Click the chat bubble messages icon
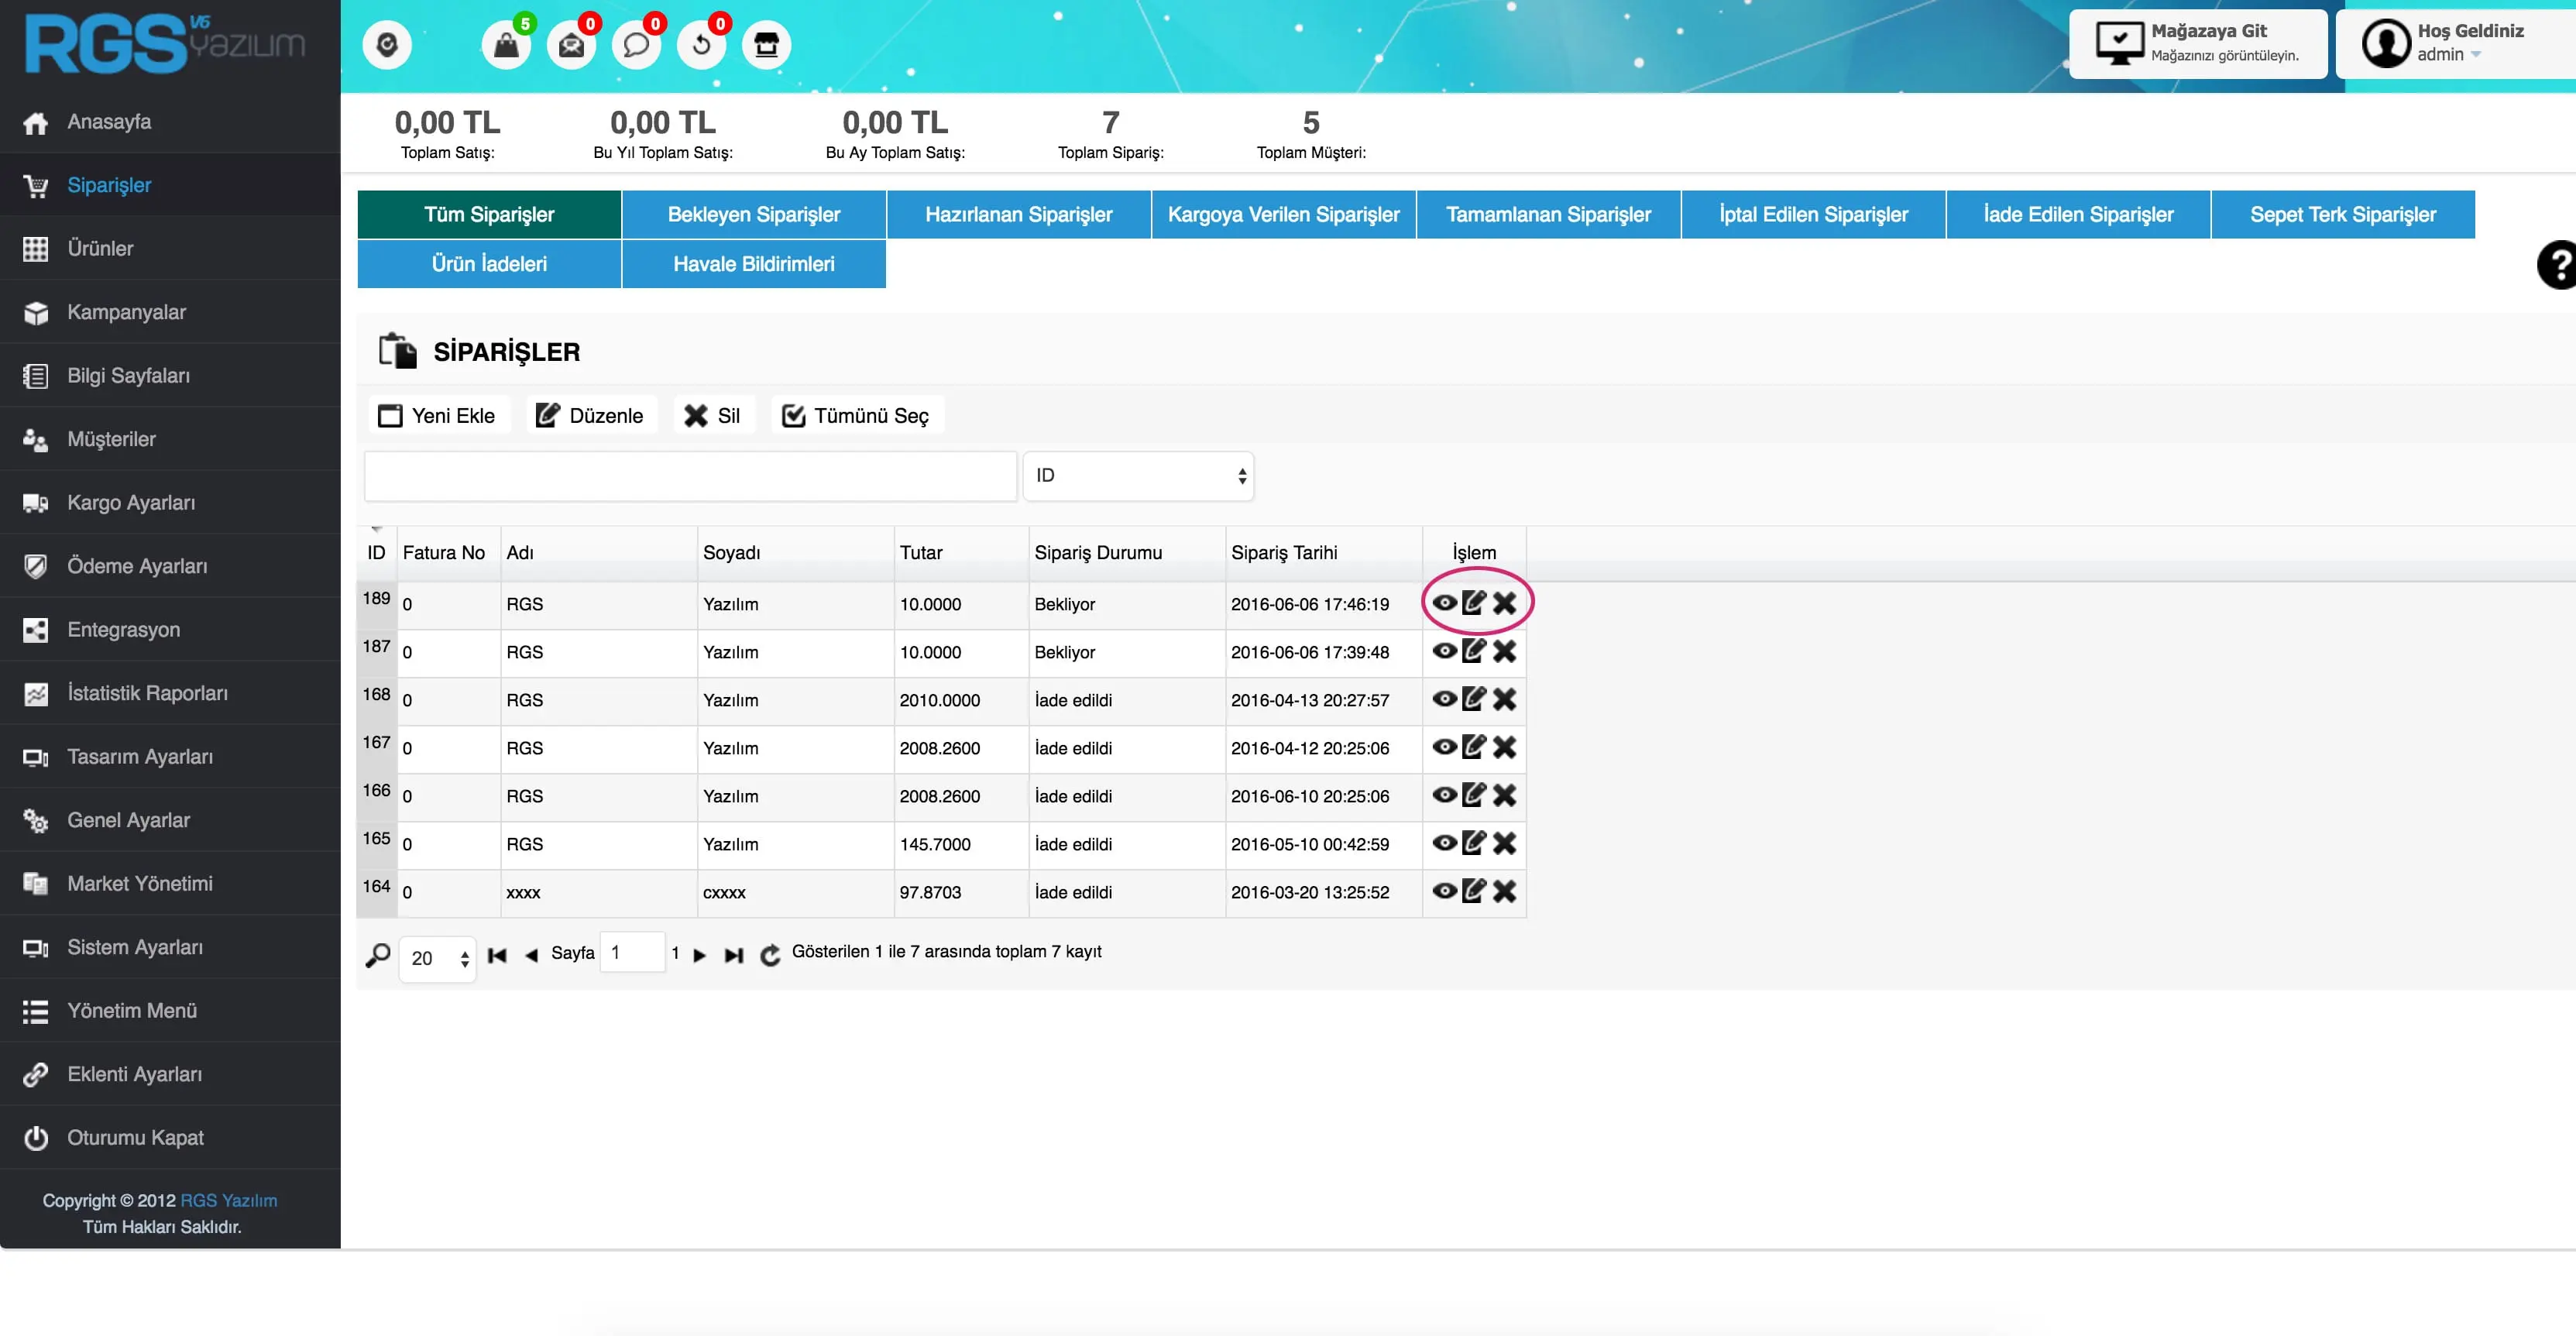The image size is (2576, 1336). pos(636,45)
